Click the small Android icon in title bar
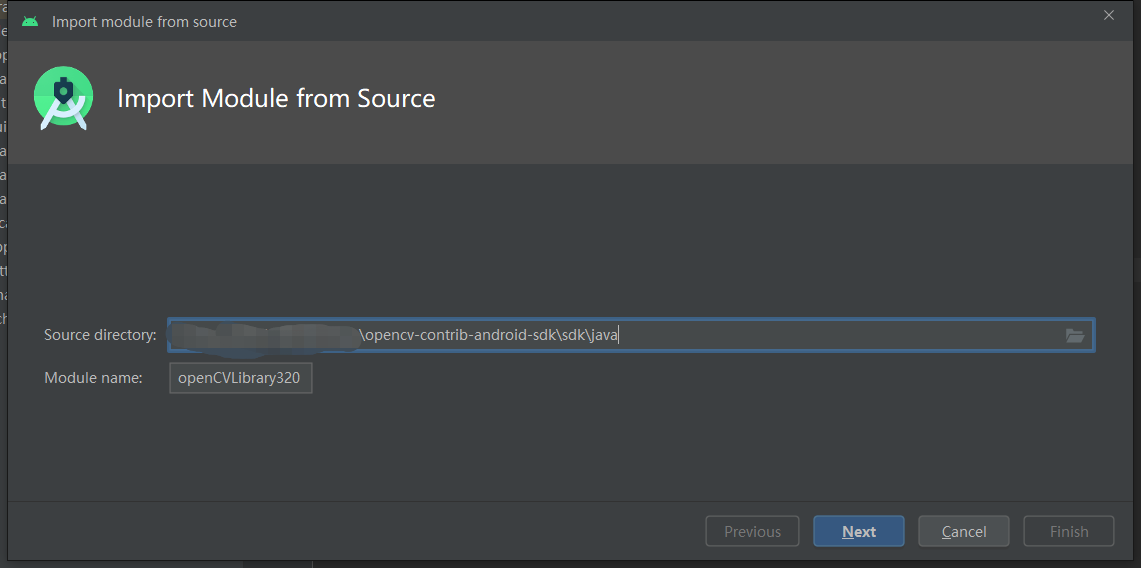This screenshot has height=568, width=1141. 30,21
